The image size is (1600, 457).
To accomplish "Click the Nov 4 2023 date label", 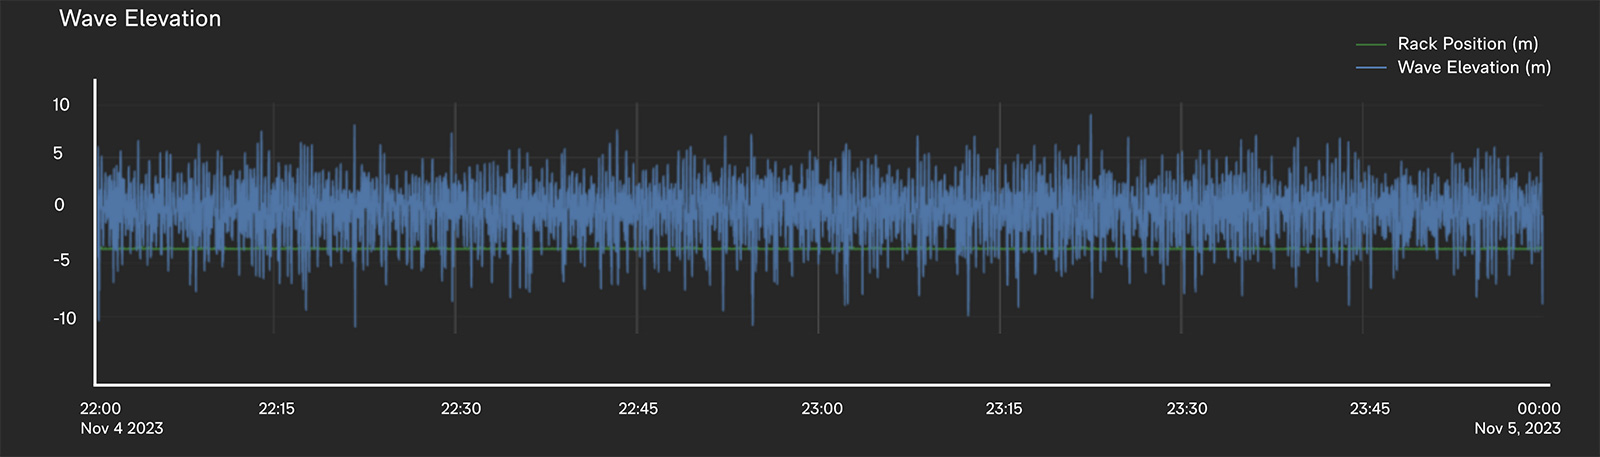I will click(122, 429).
